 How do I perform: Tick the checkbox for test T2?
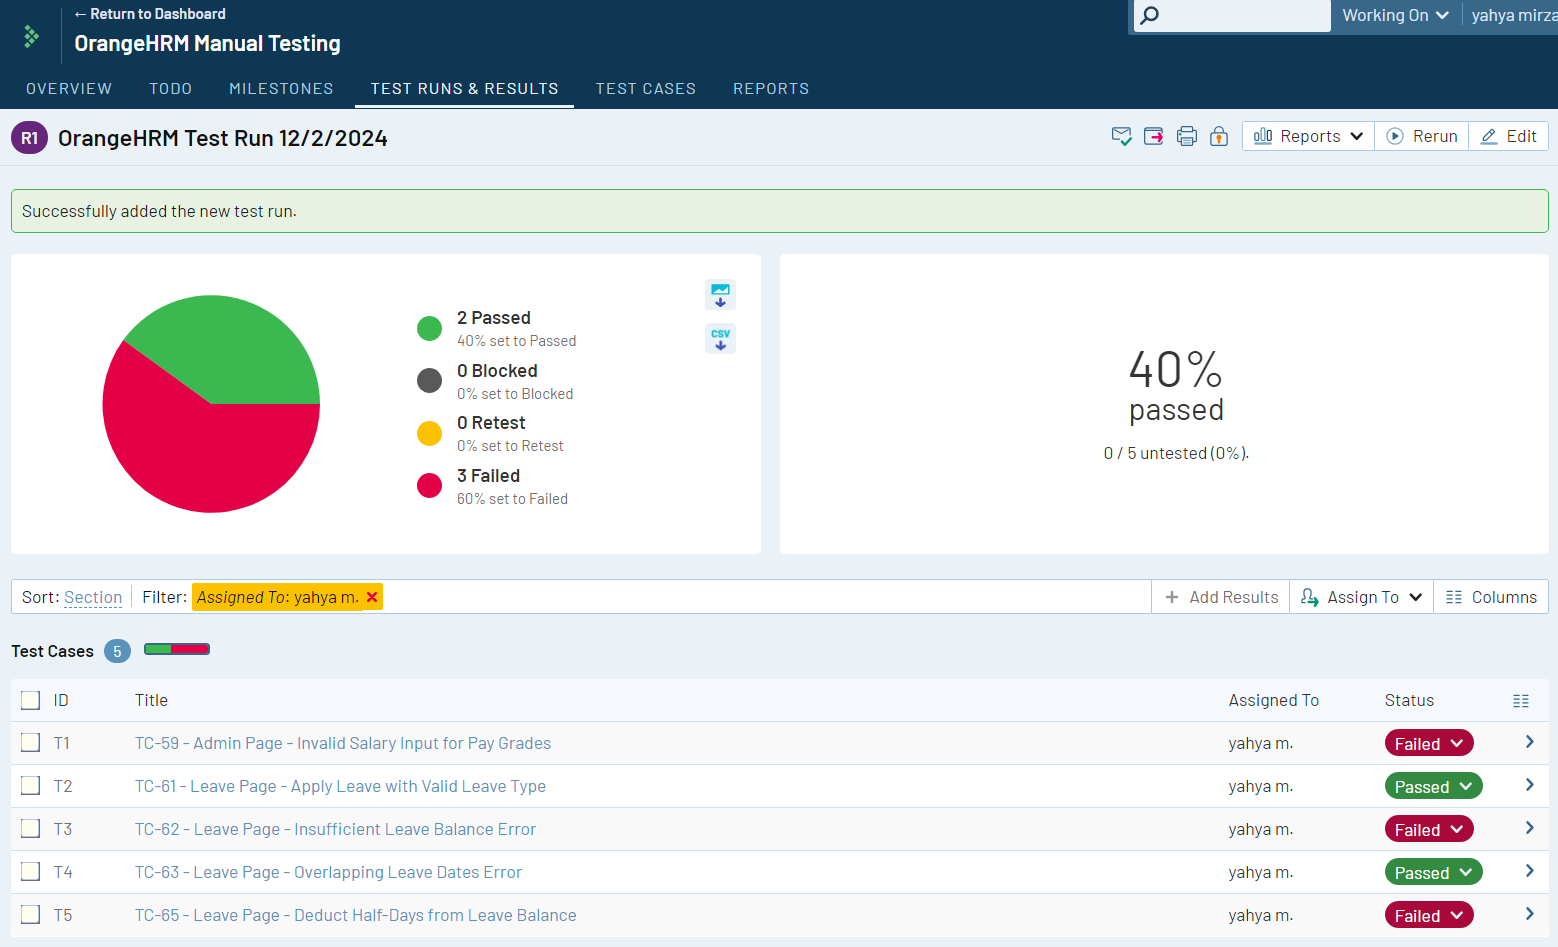point(31,786)
